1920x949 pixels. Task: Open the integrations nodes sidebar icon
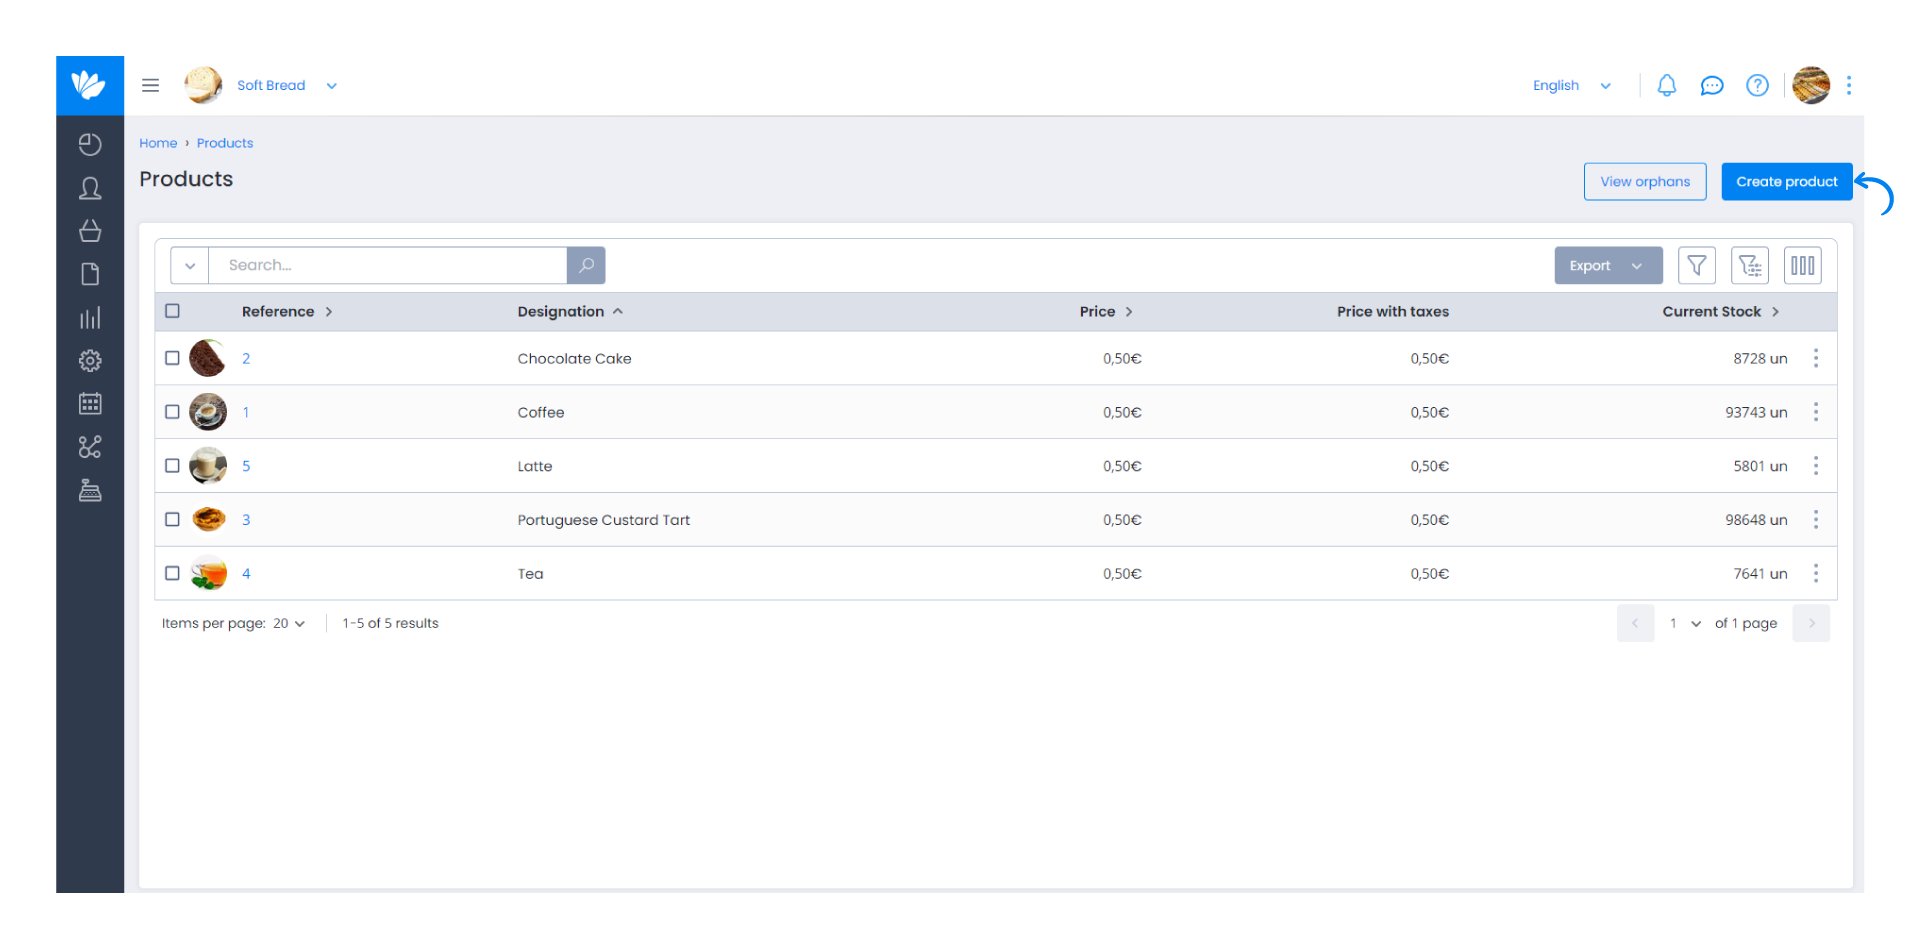90,447
